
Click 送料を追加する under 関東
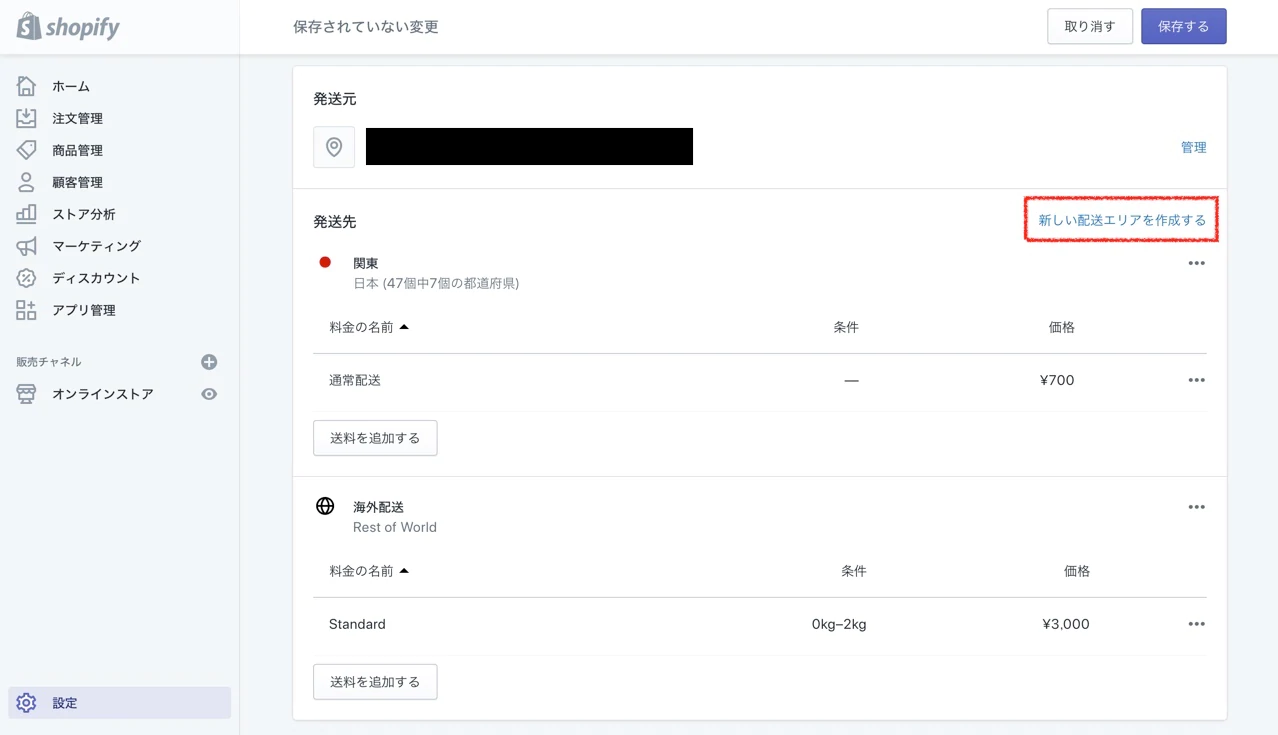click(375, 438)
